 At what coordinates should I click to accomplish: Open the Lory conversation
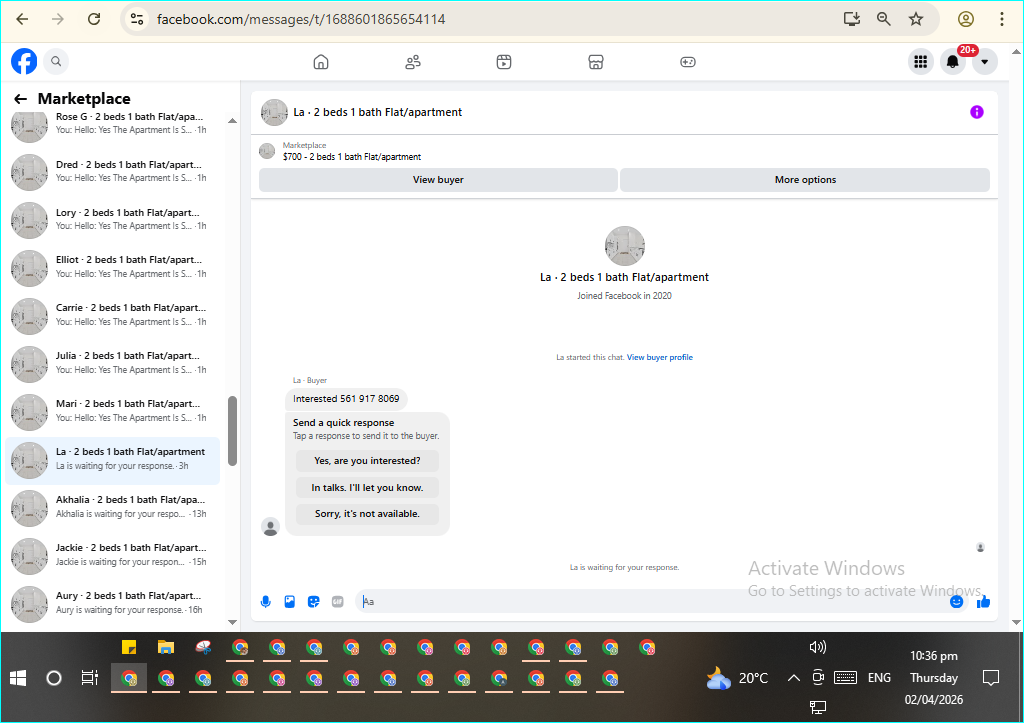coord(112,219)
